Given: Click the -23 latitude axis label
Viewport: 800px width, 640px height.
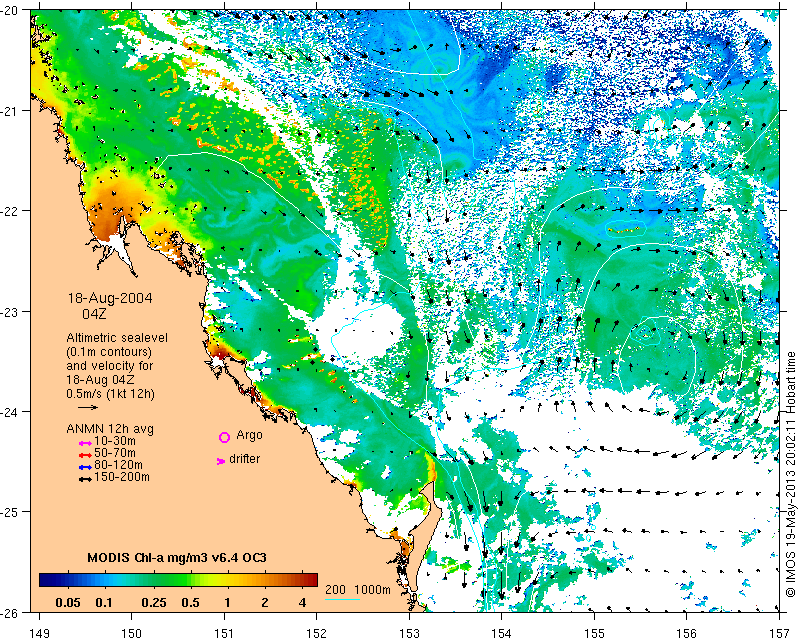Looking at the screenshot, I should (x=10, y=311).
